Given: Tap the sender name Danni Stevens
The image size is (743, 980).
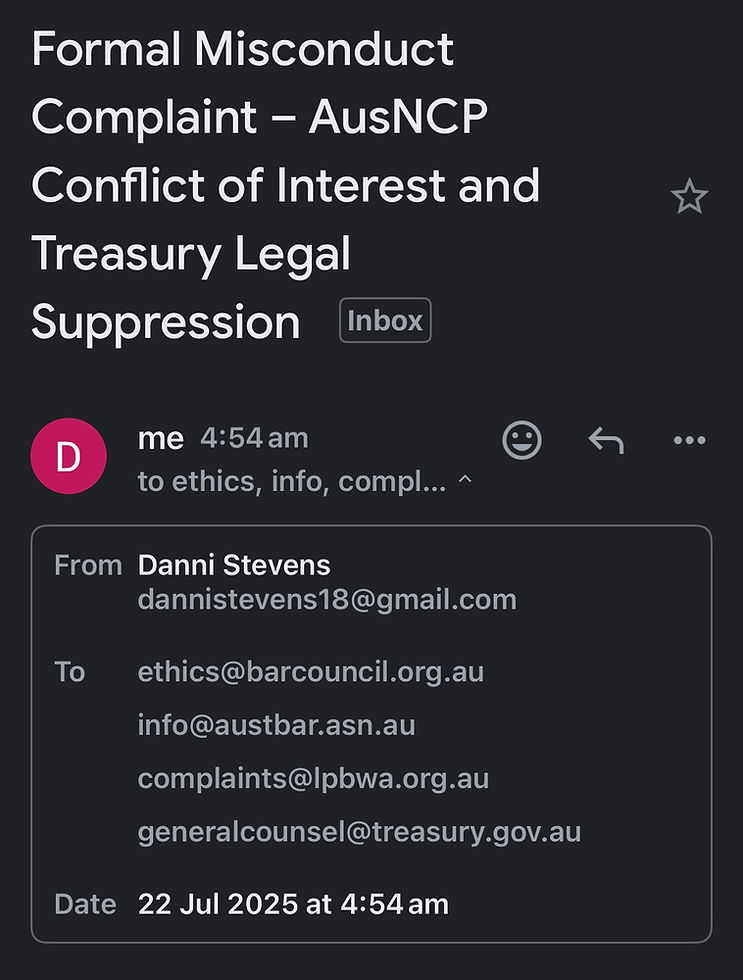Looking at the screenshot, I should point(234,565).
